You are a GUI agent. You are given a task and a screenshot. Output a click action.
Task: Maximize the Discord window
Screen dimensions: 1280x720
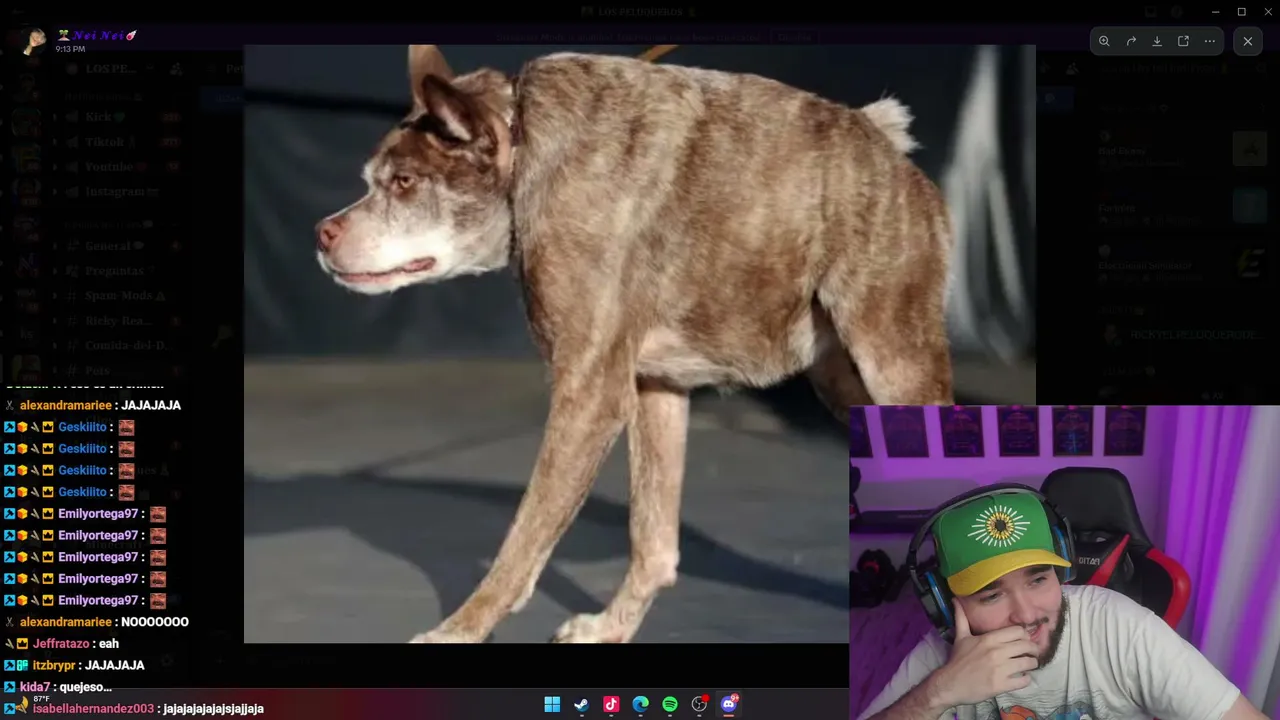pos(1242,11)
